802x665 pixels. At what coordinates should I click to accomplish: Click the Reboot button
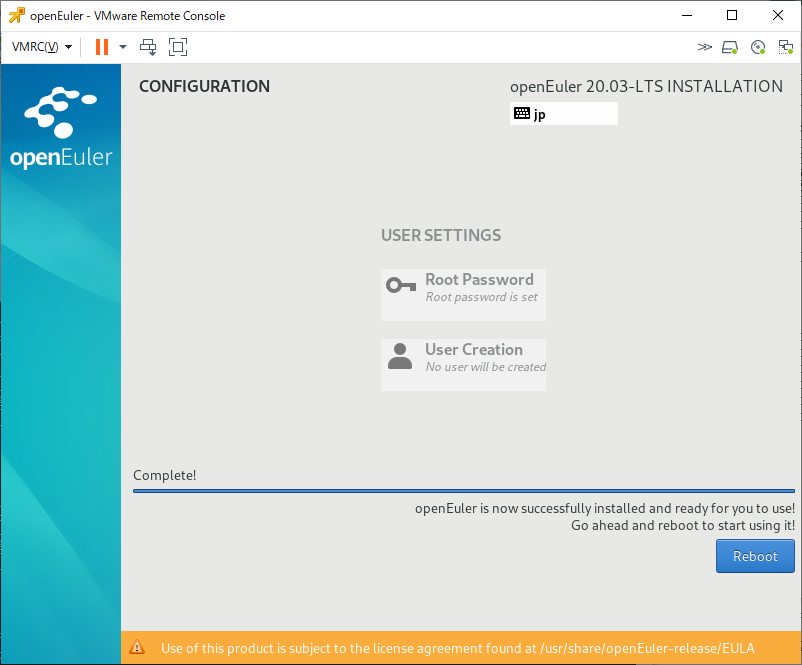(755, 556)
